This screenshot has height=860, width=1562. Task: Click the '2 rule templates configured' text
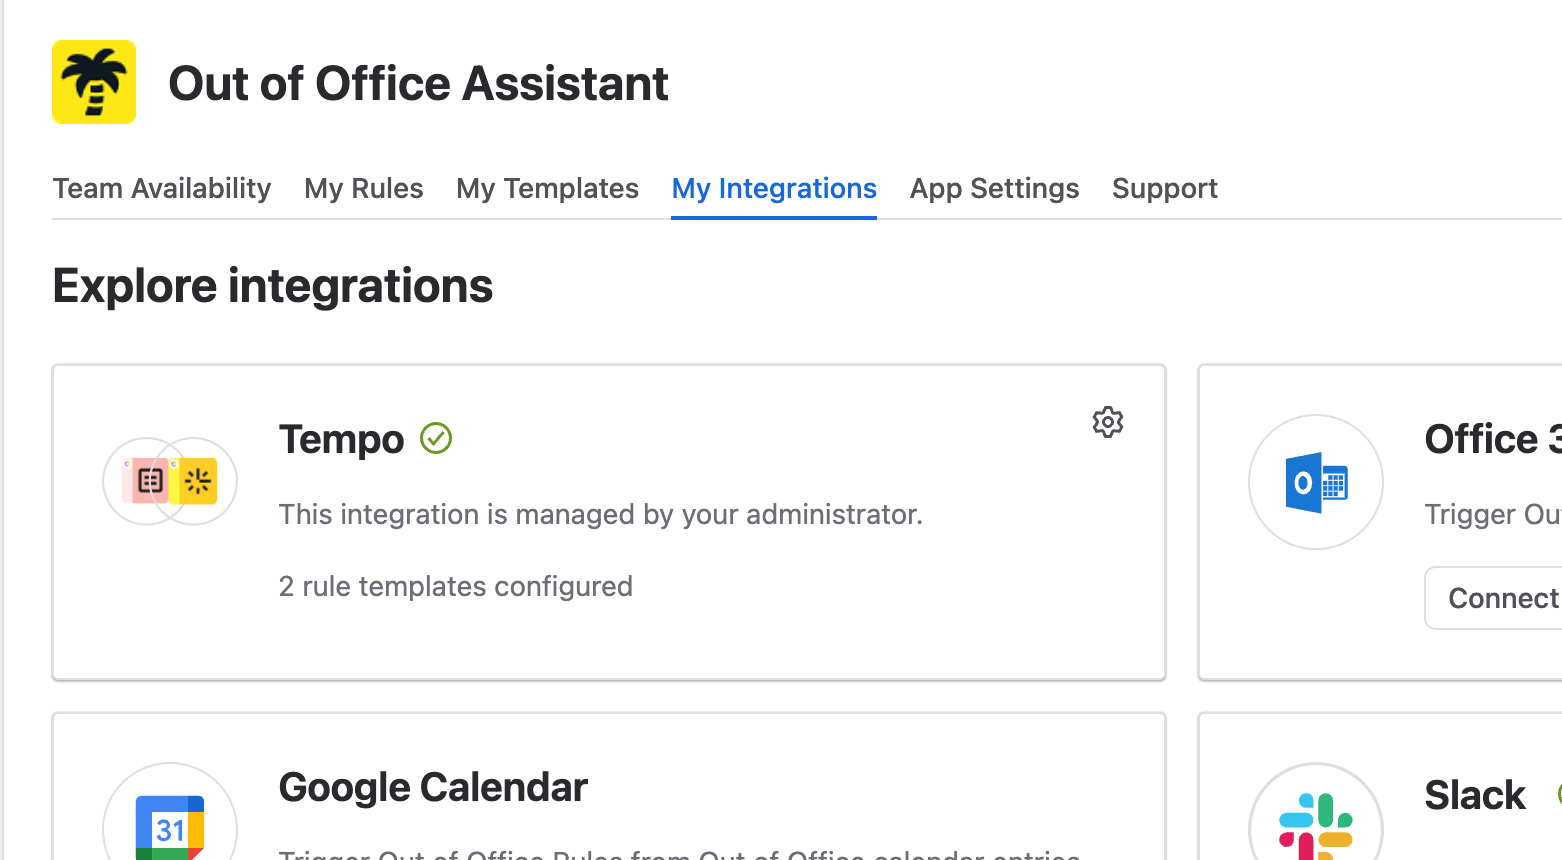click(456, 586)
